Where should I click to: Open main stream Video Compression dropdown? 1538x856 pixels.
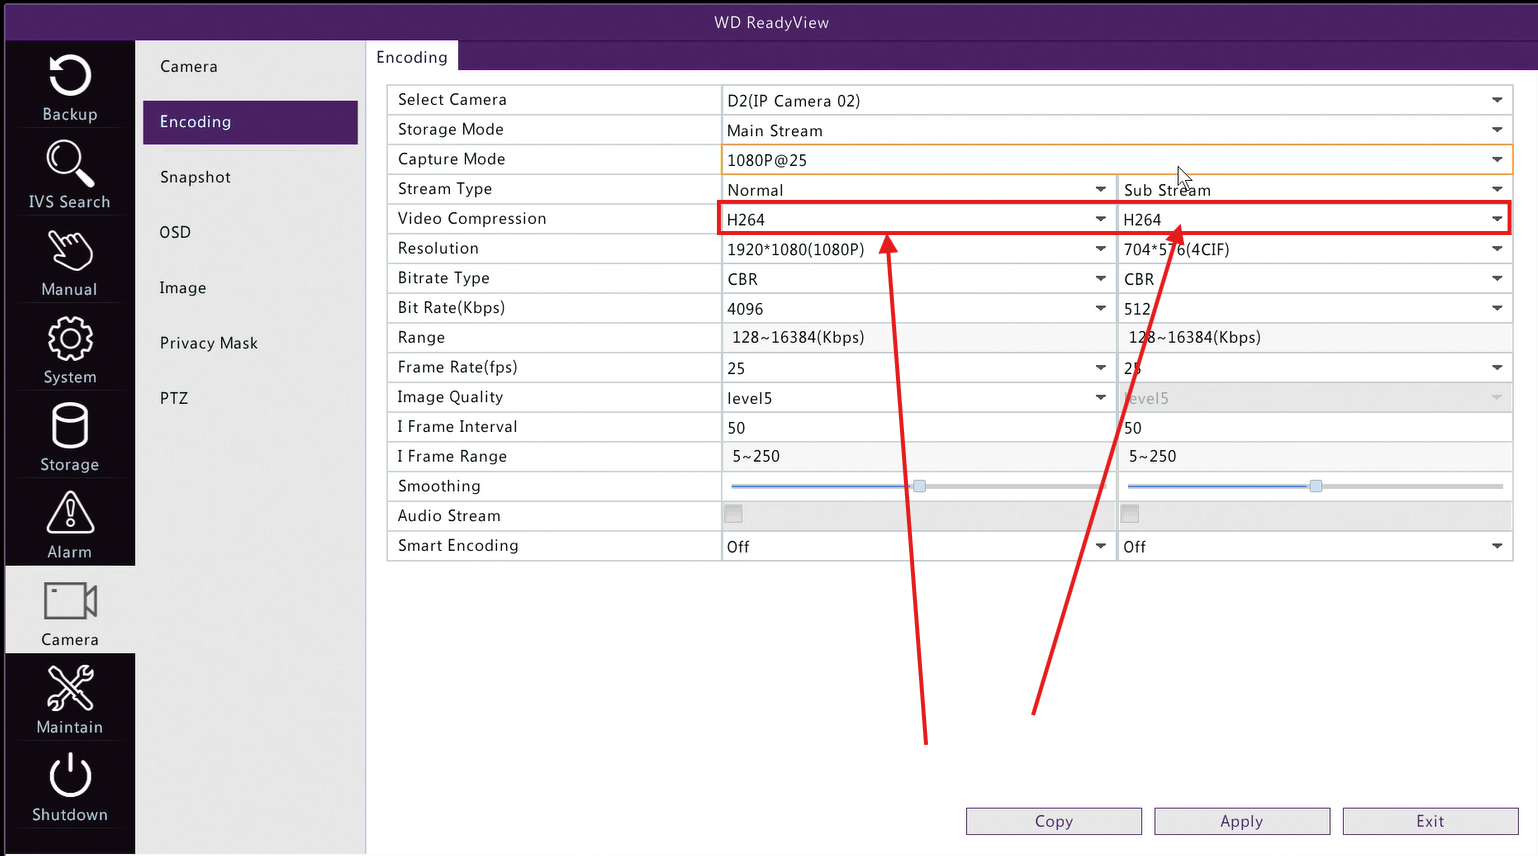pyautogui.click(x=917, y=219)
